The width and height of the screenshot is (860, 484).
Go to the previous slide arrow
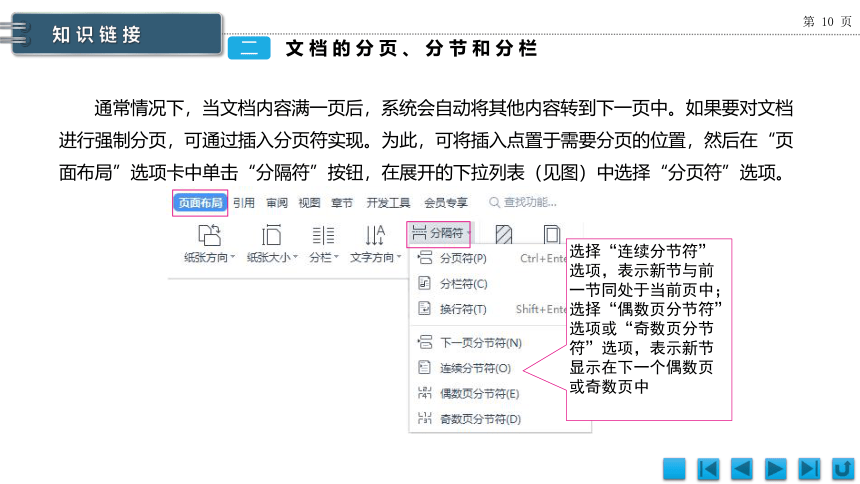742,469
